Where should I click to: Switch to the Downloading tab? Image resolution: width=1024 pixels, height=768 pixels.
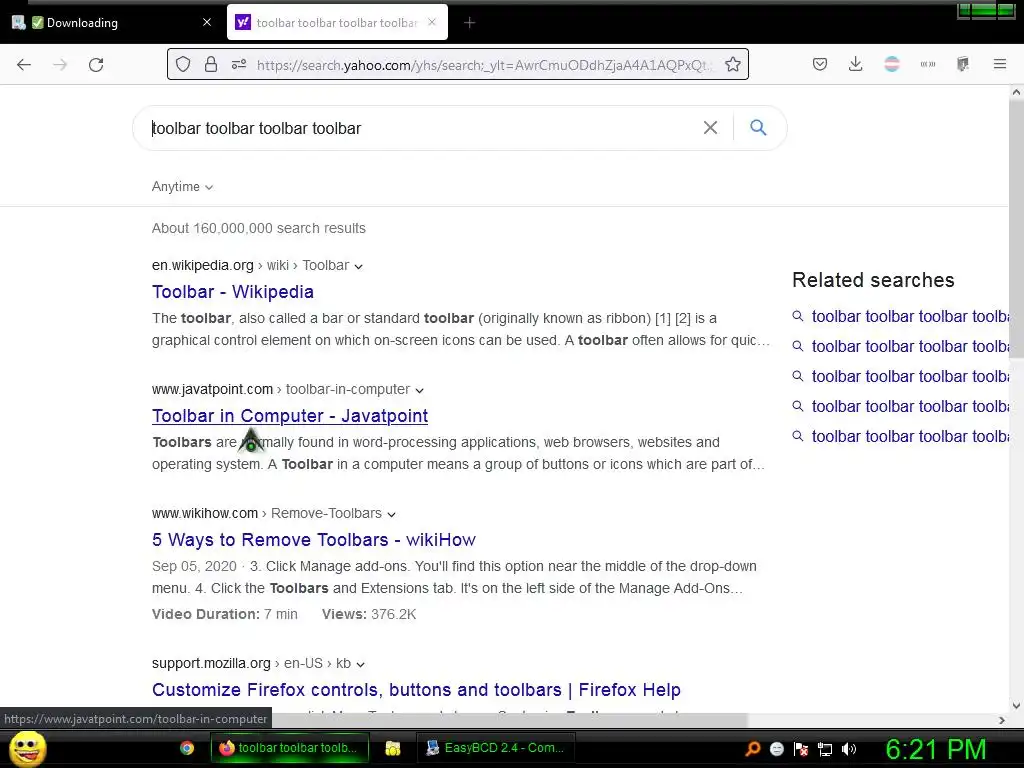point(111,22)
